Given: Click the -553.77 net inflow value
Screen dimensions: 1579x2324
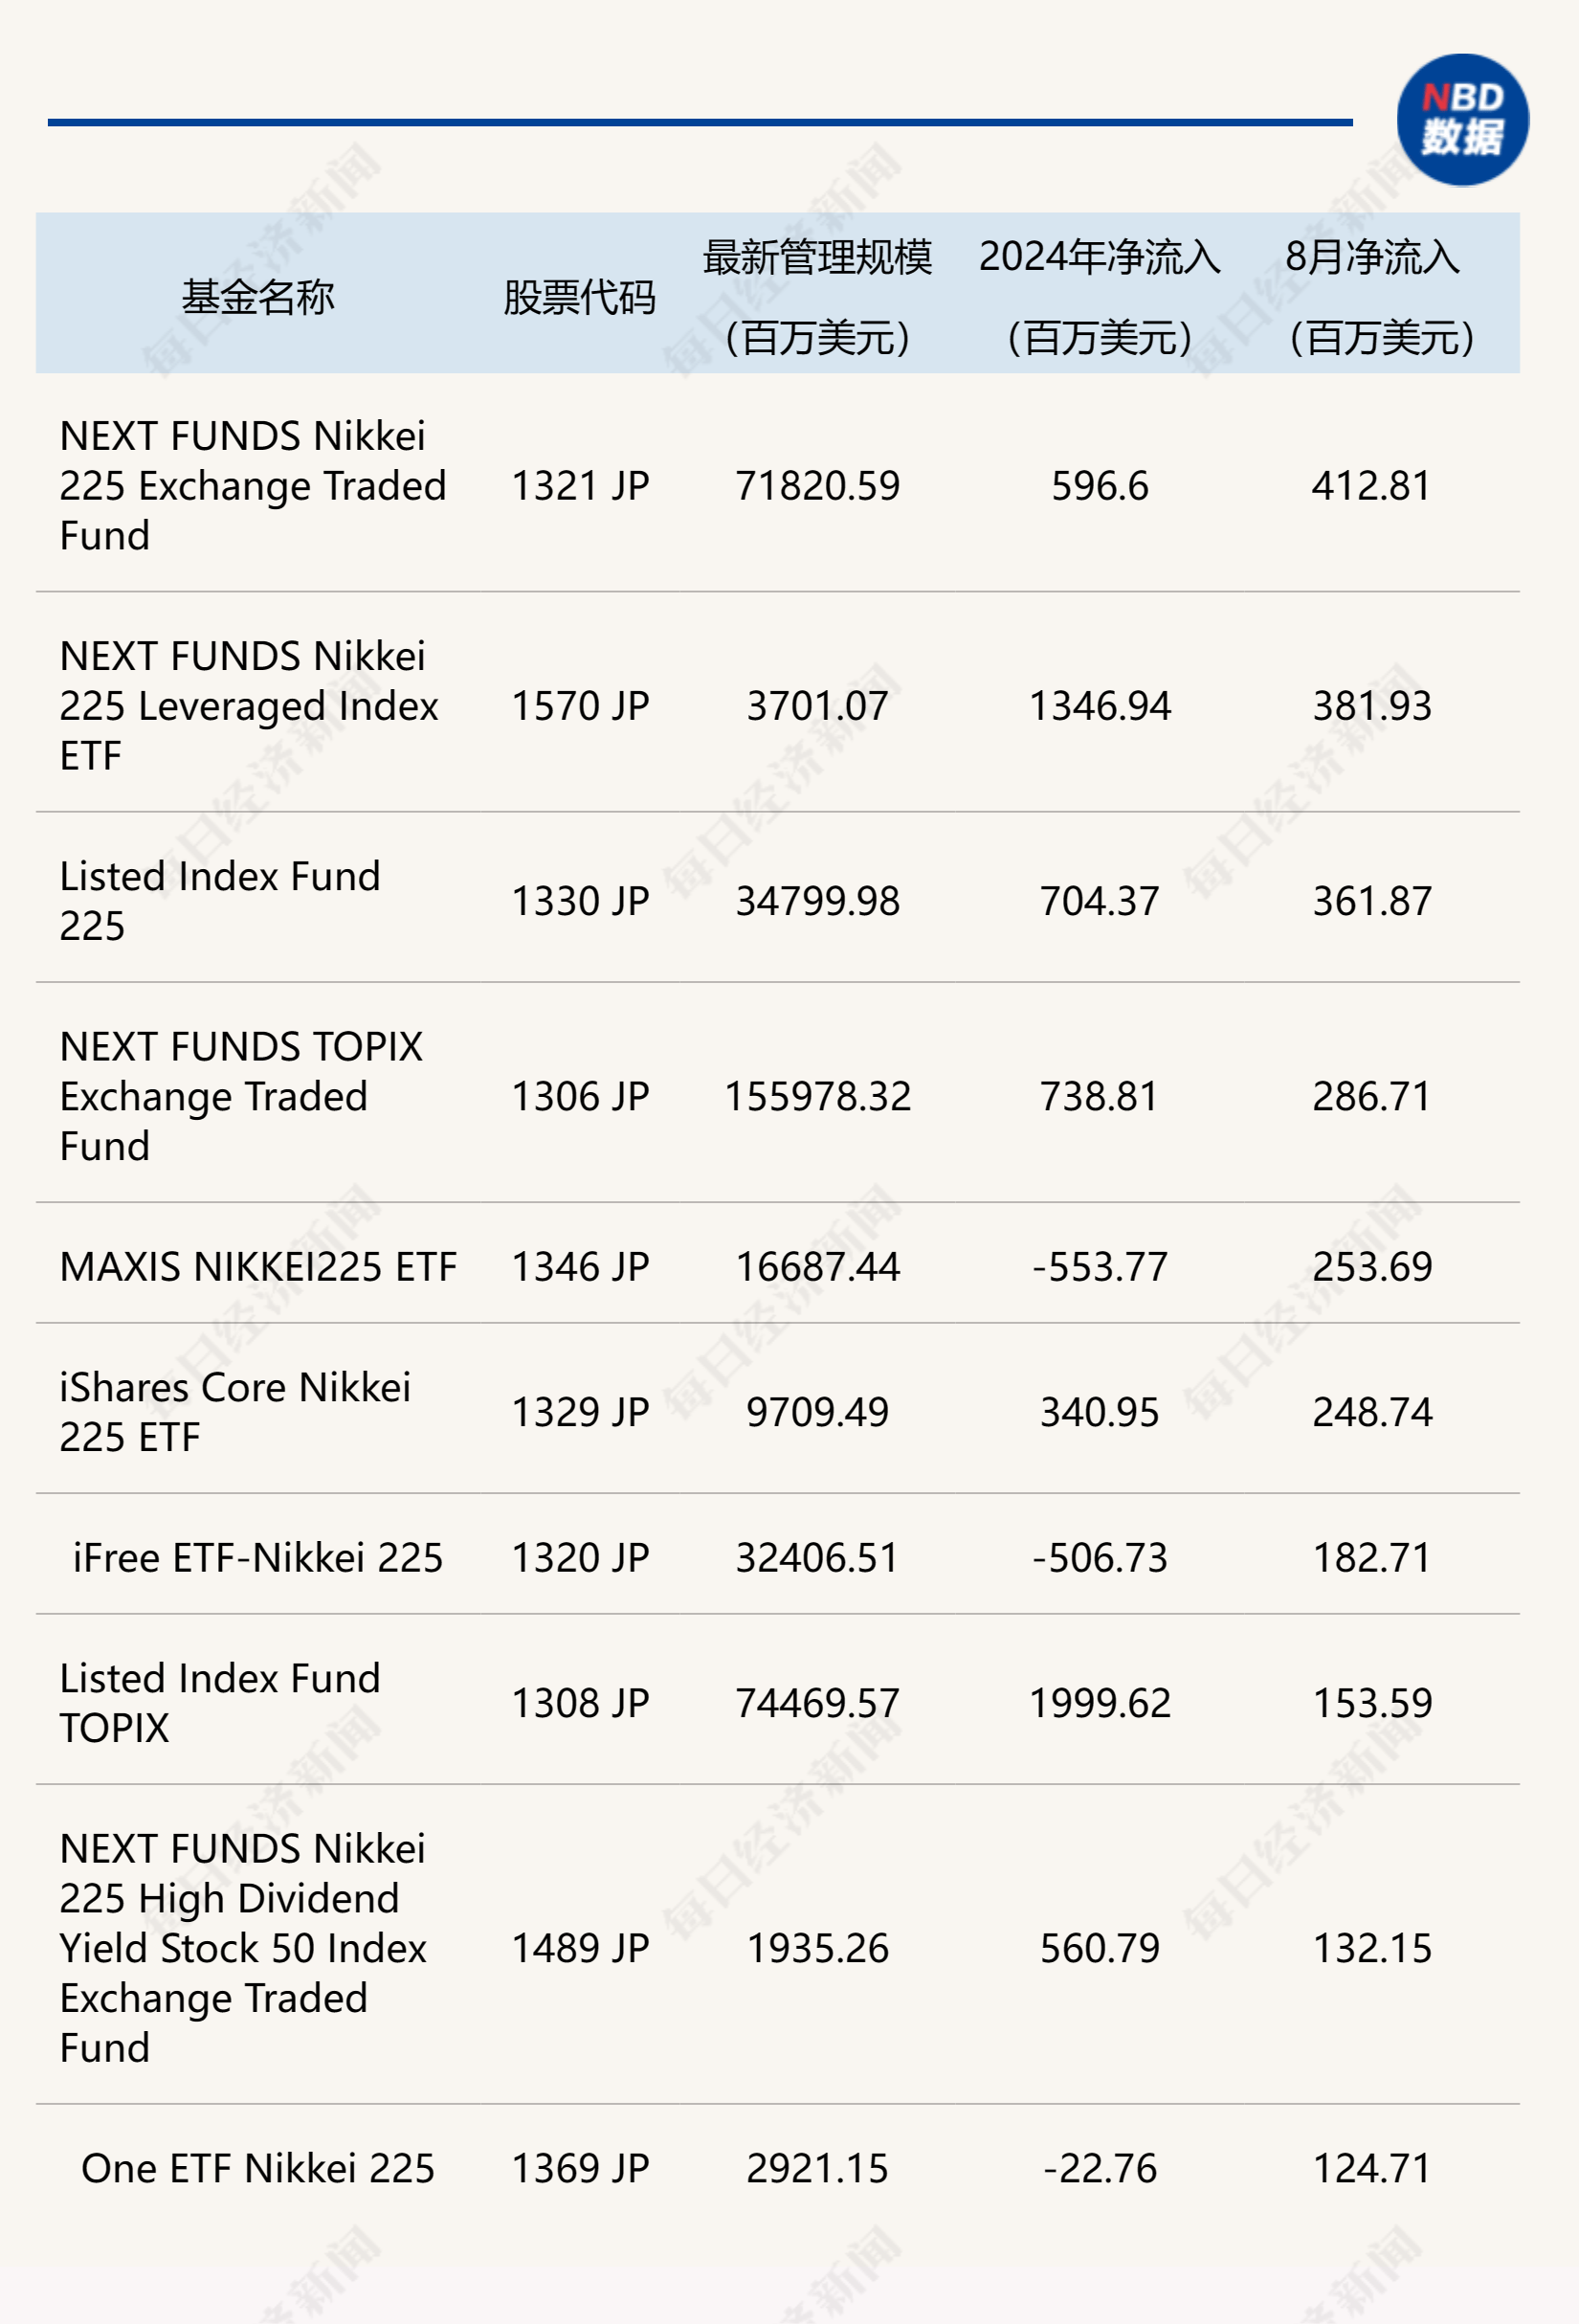Looking at the screenshot, I should (x=1099, y=1267).
